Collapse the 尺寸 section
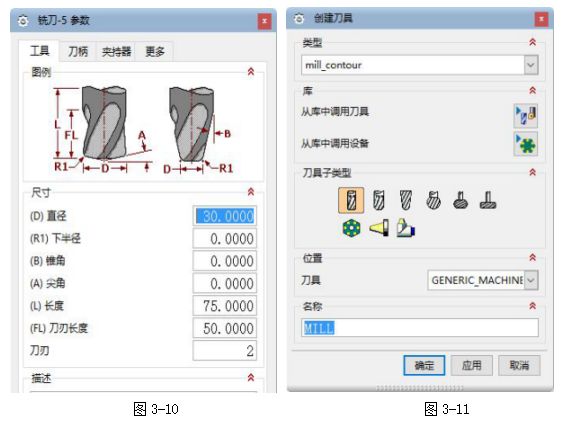 [x=251, y=192]
